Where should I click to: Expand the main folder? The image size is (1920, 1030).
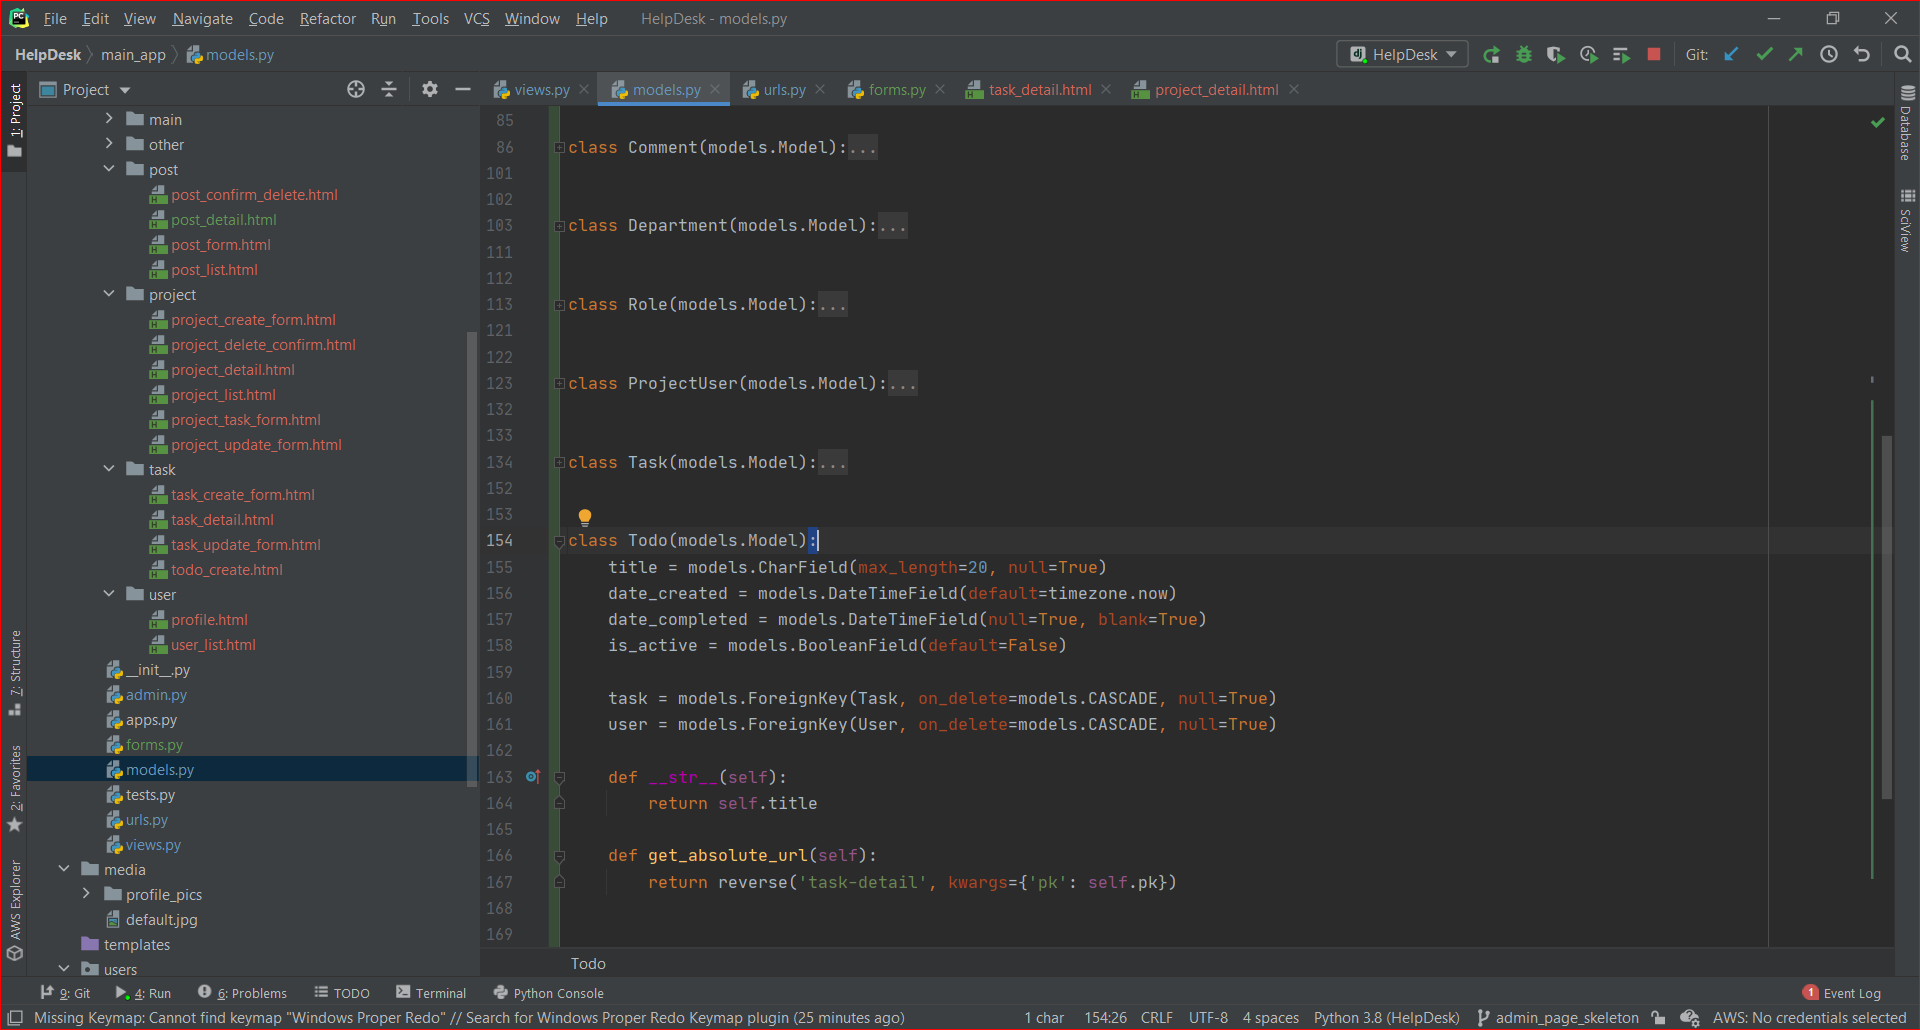point(109,119)
